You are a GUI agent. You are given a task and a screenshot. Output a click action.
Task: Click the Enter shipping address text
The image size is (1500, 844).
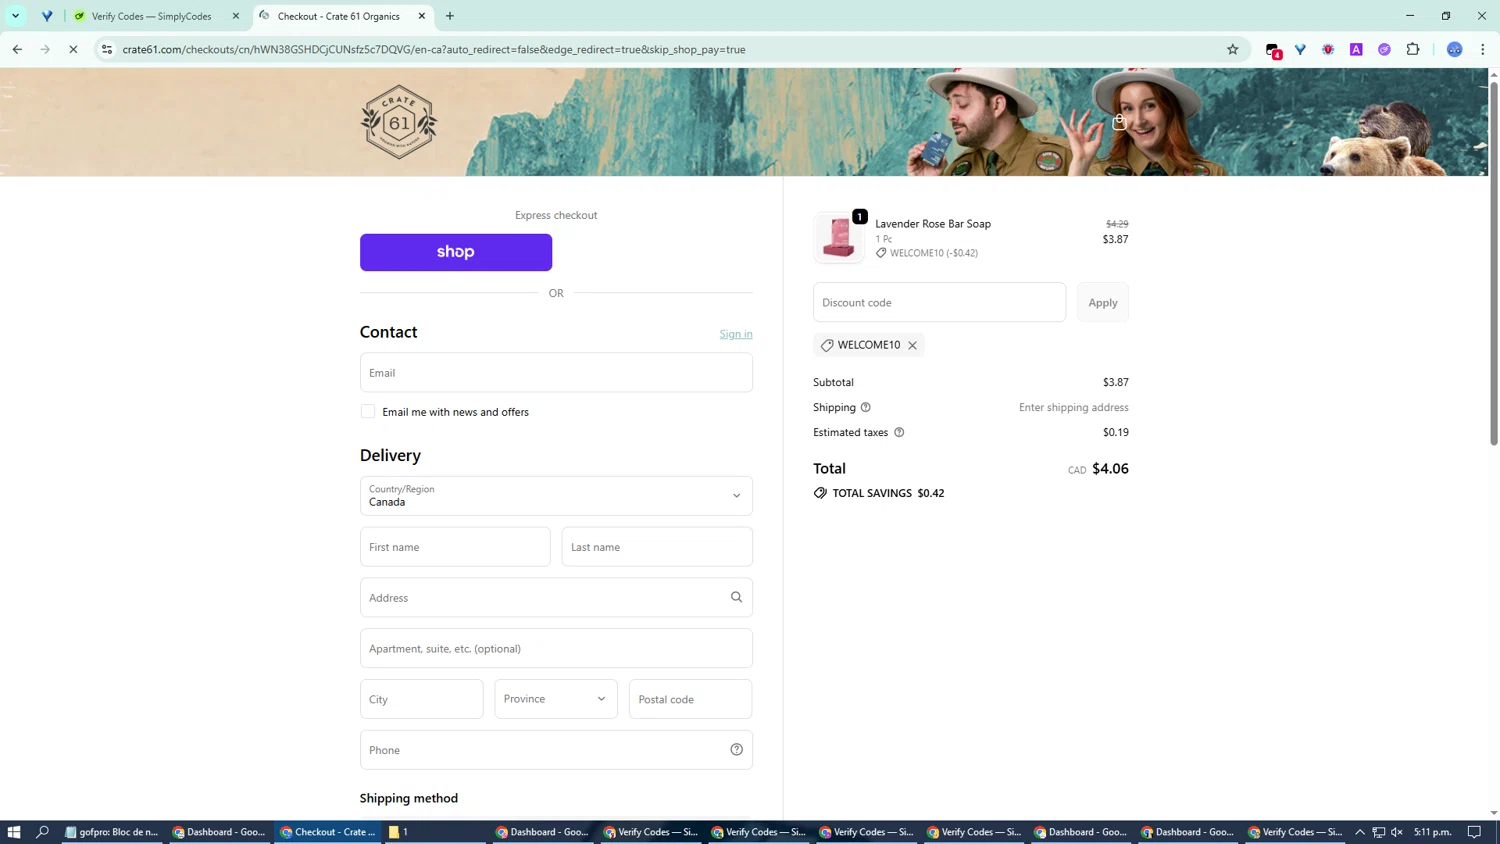pos(1074,407)
